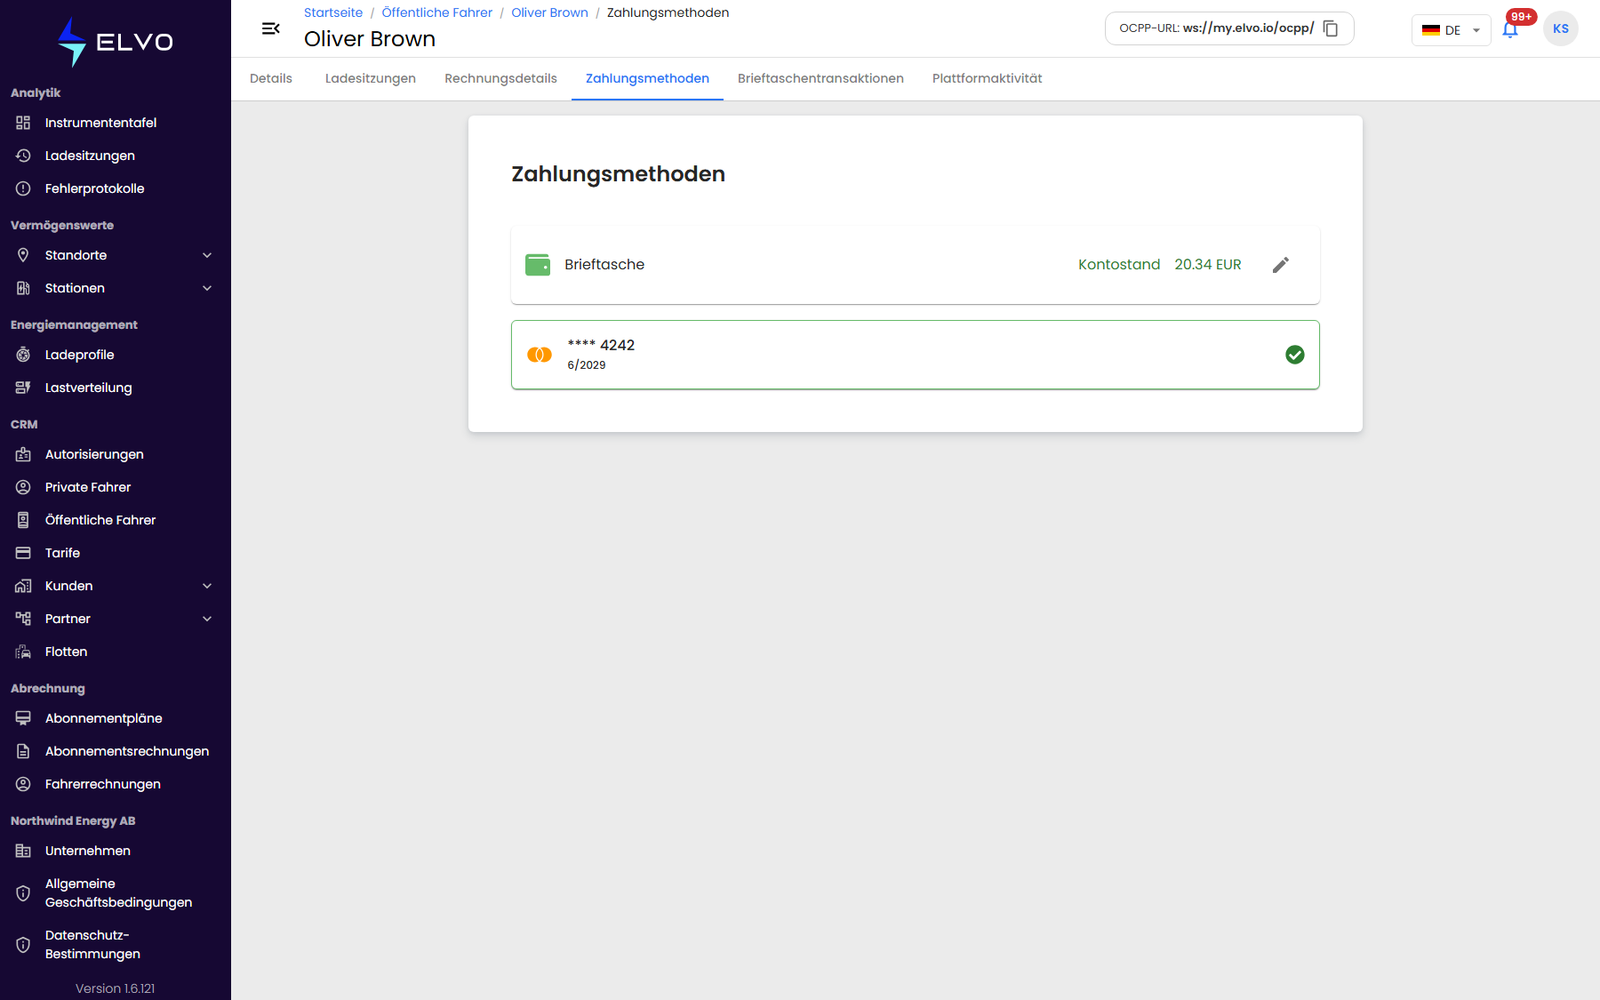The height and width of the screenshot is (1000, 1600).
Task: Copy the OCPP URL with copy icon
Action: coord(1331,29)
